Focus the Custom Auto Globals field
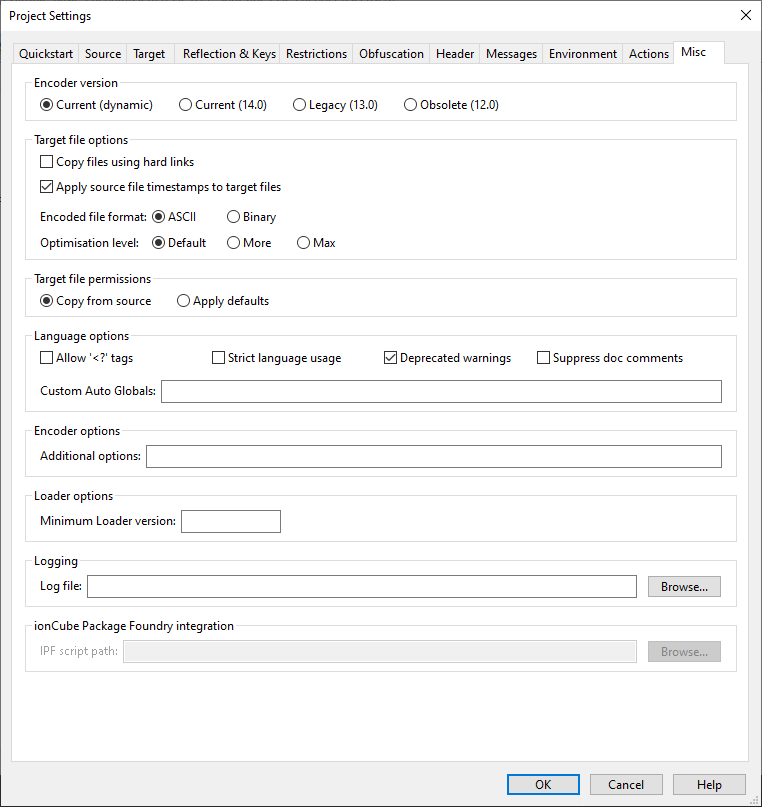This screenshot has height=807, width=762. [x=441, y=392]
